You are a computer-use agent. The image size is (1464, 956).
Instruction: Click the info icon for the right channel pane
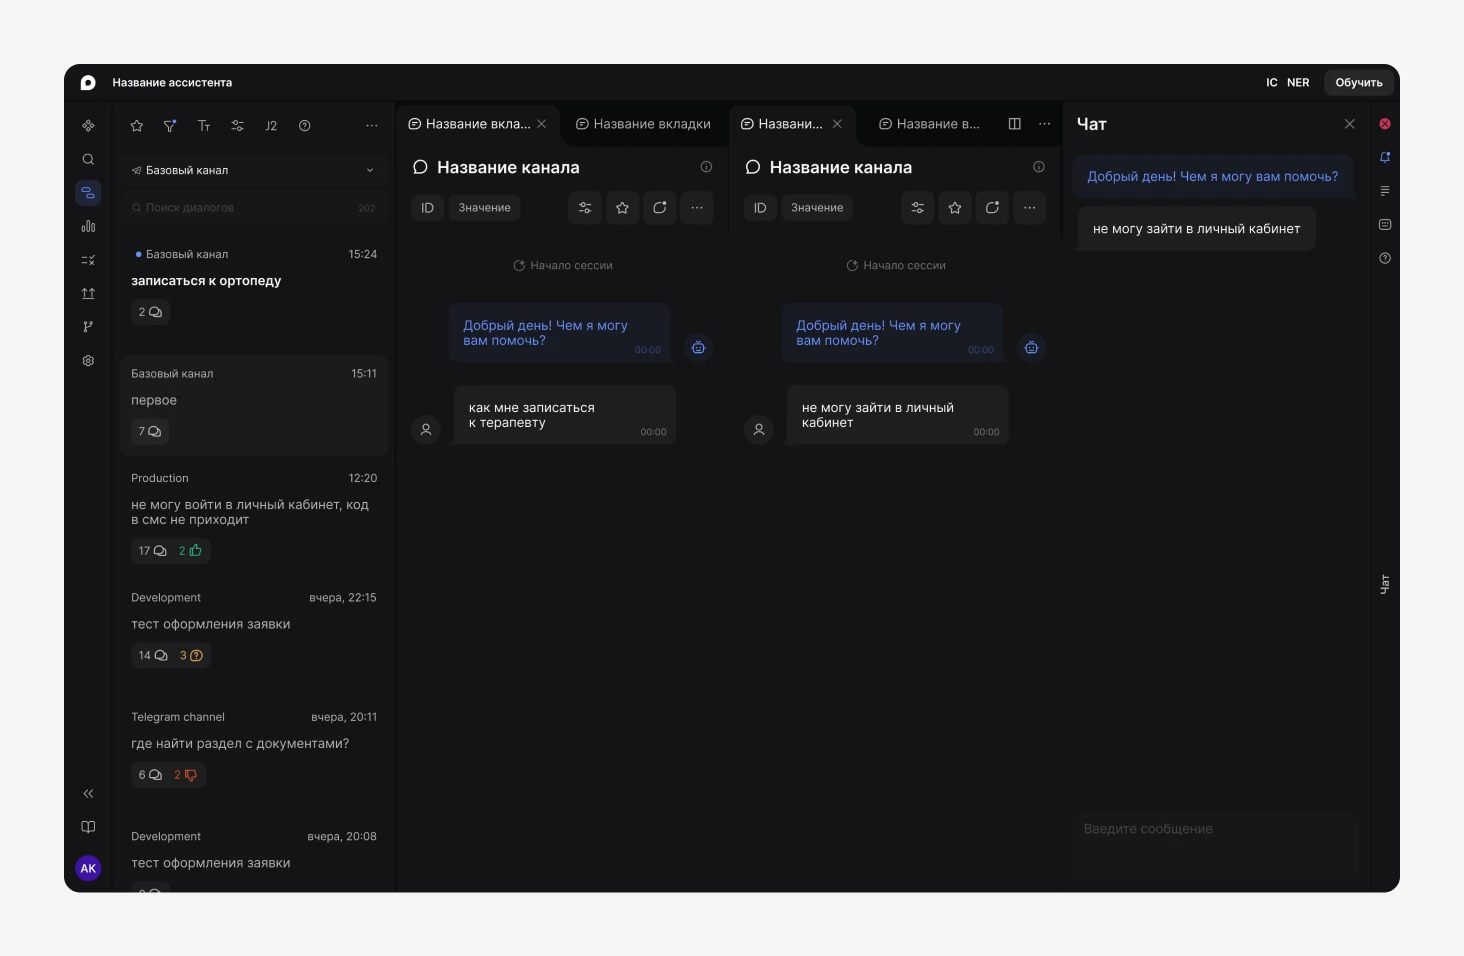point(1039,167)
